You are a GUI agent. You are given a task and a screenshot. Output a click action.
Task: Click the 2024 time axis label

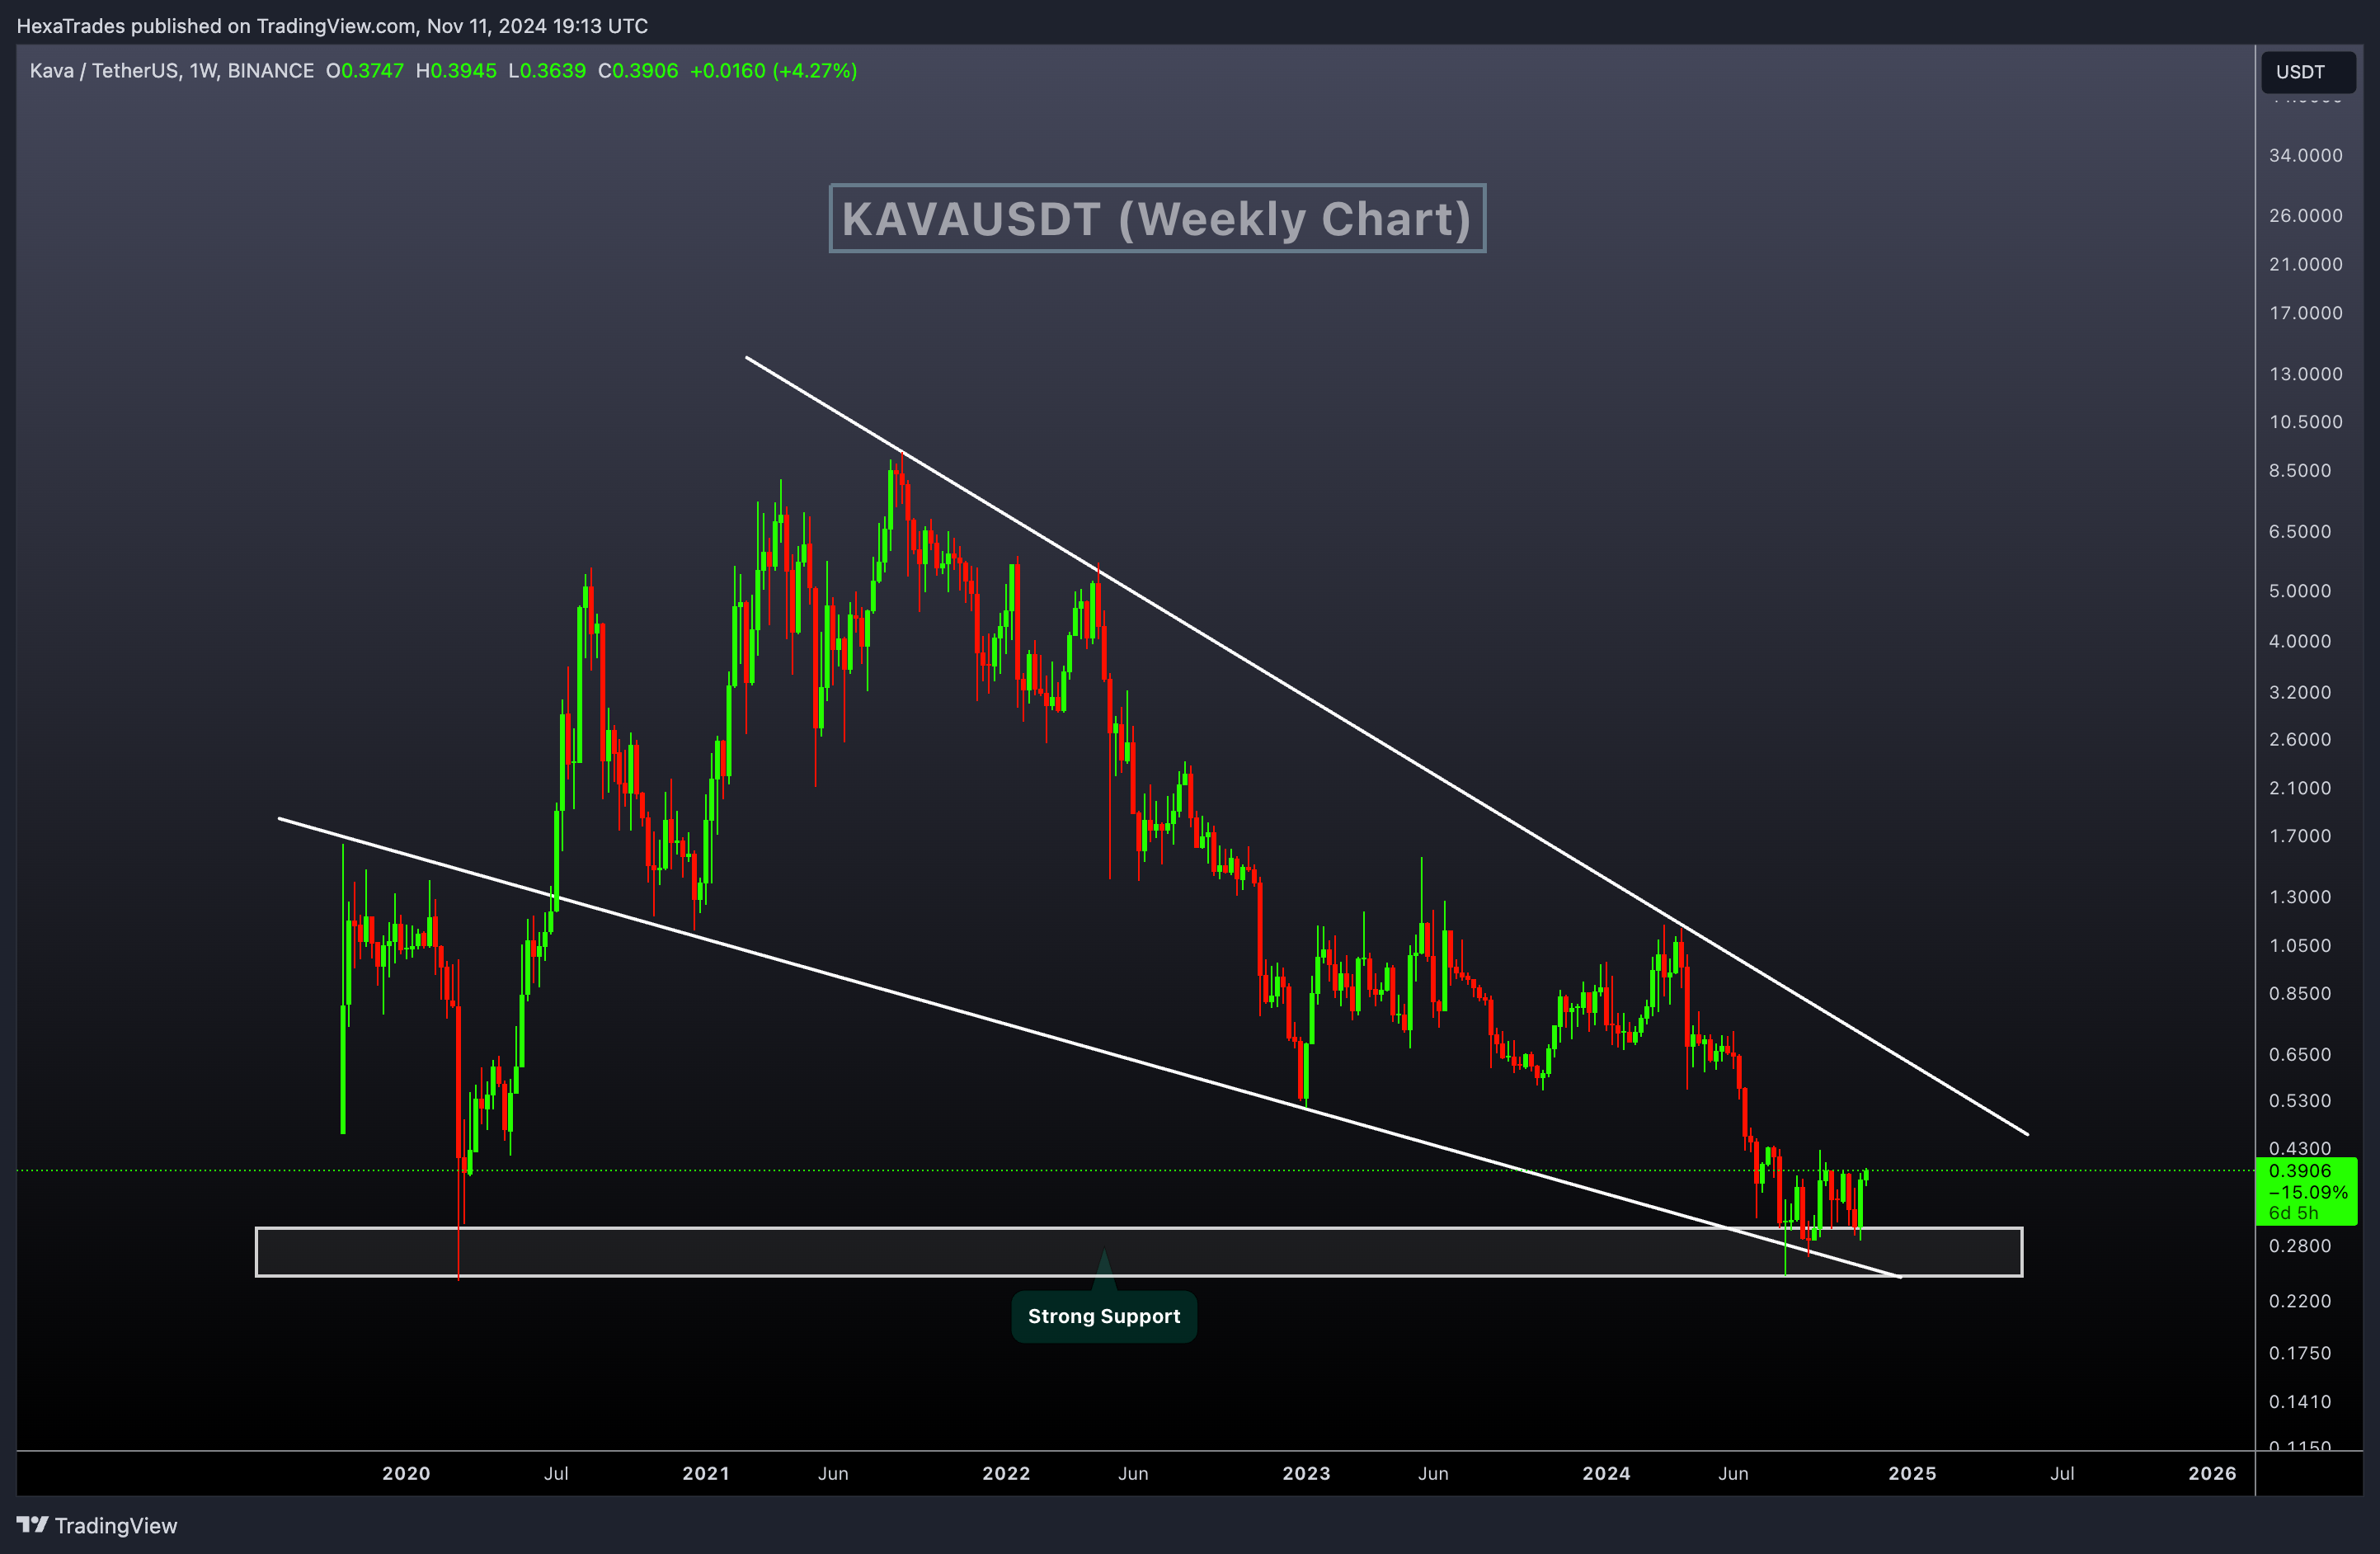pyautogui.click(x=1606, y=1473)
